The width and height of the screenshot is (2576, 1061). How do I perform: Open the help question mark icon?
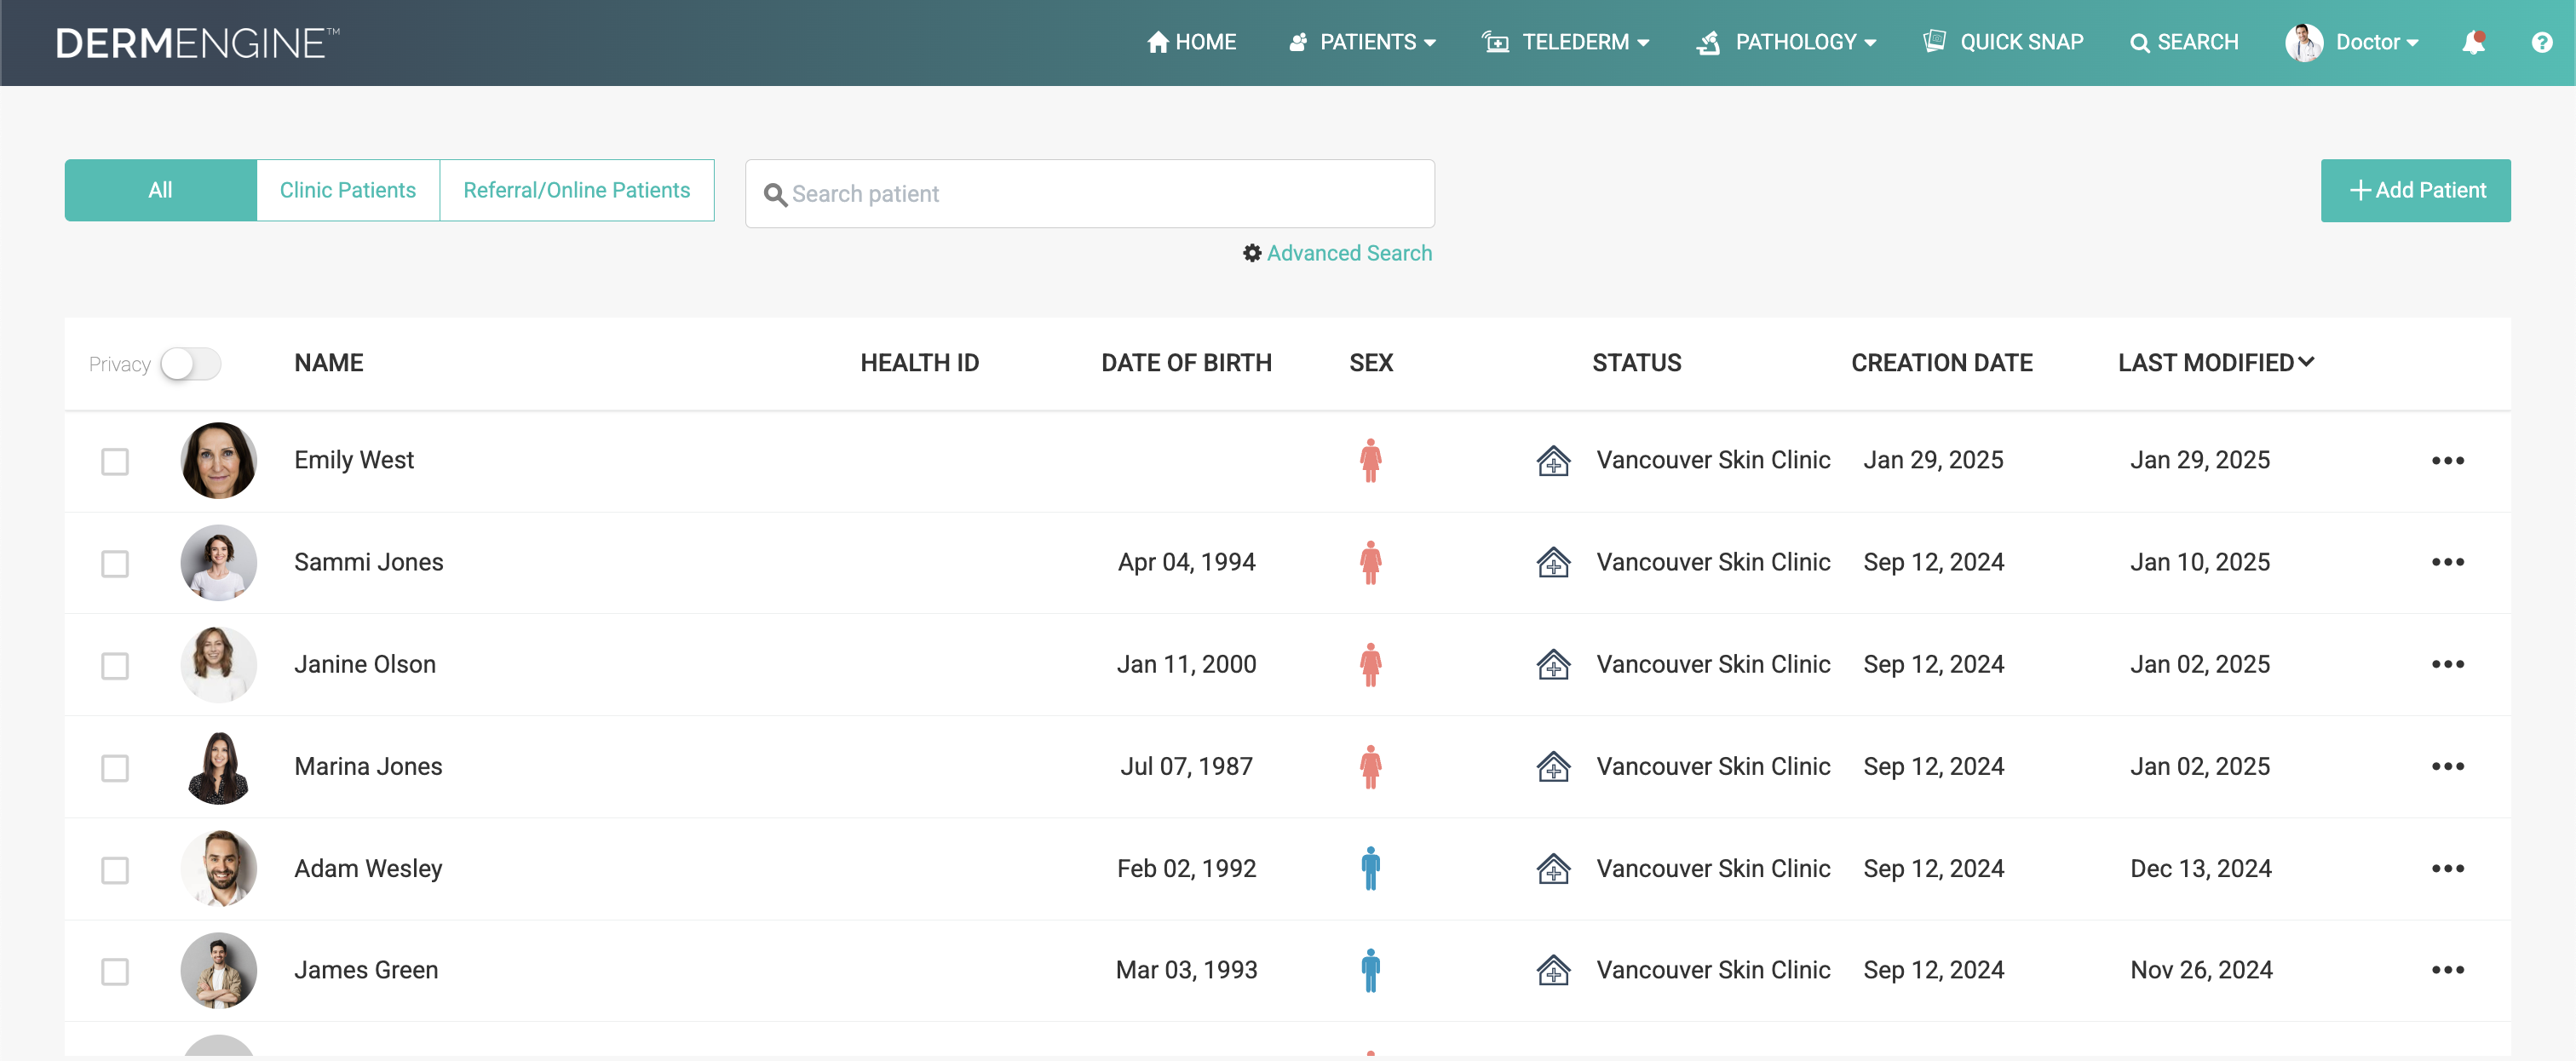pos(2541,42)
